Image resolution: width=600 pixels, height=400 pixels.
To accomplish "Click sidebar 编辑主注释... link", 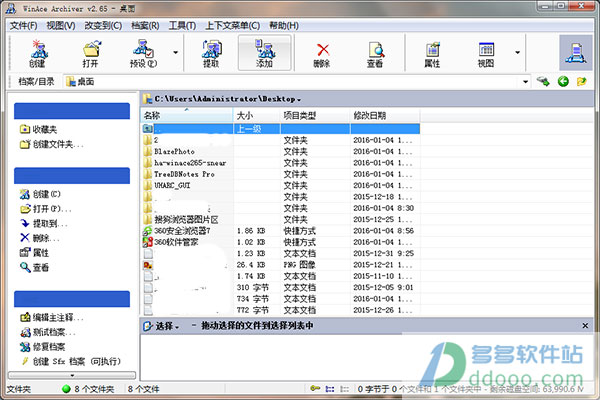I will click(52, 317).
